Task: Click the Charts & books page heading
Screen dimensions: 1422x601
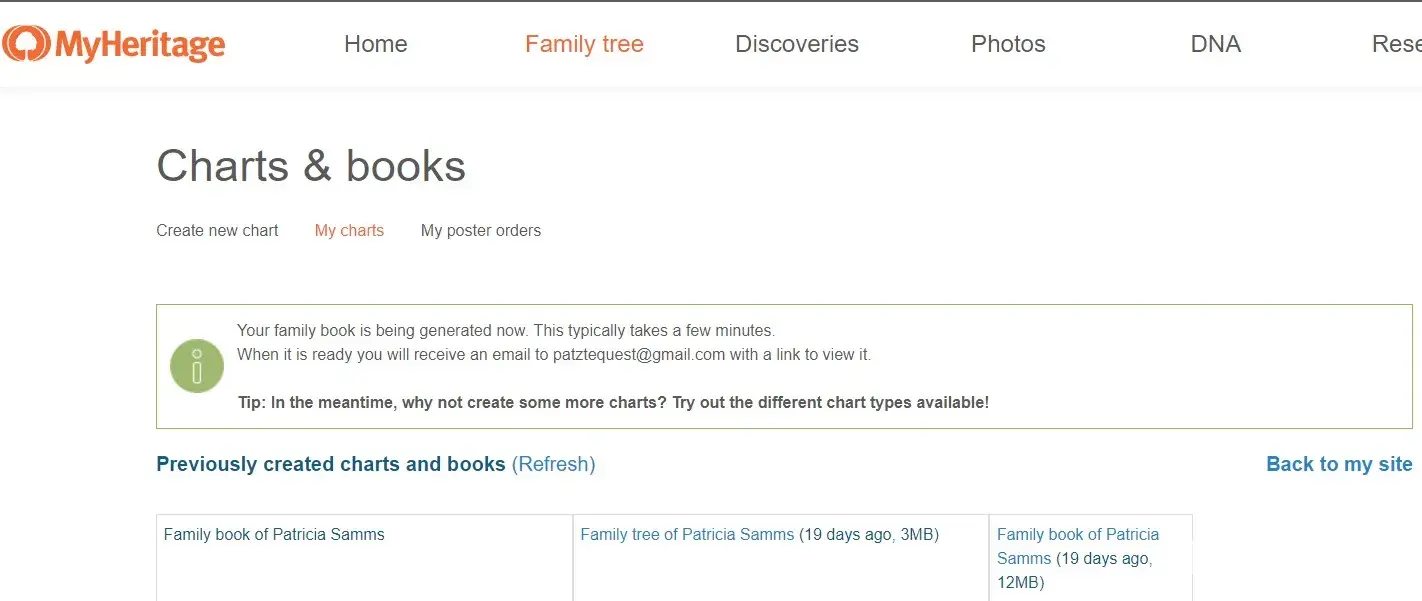Action: coord(311,166)
